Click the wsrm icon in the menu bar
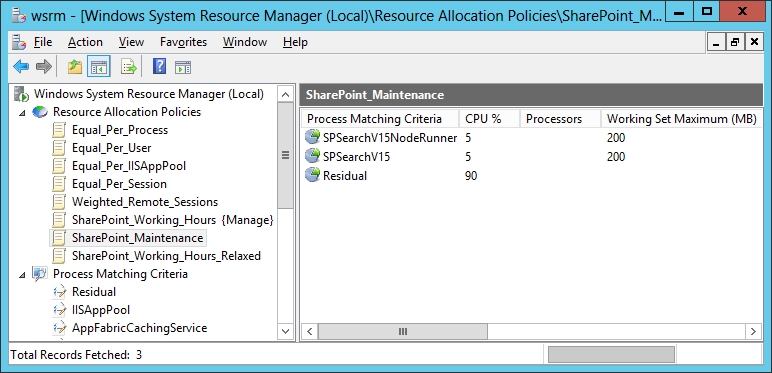This screenshot has width=772, height=373. (x=18, y=42)
